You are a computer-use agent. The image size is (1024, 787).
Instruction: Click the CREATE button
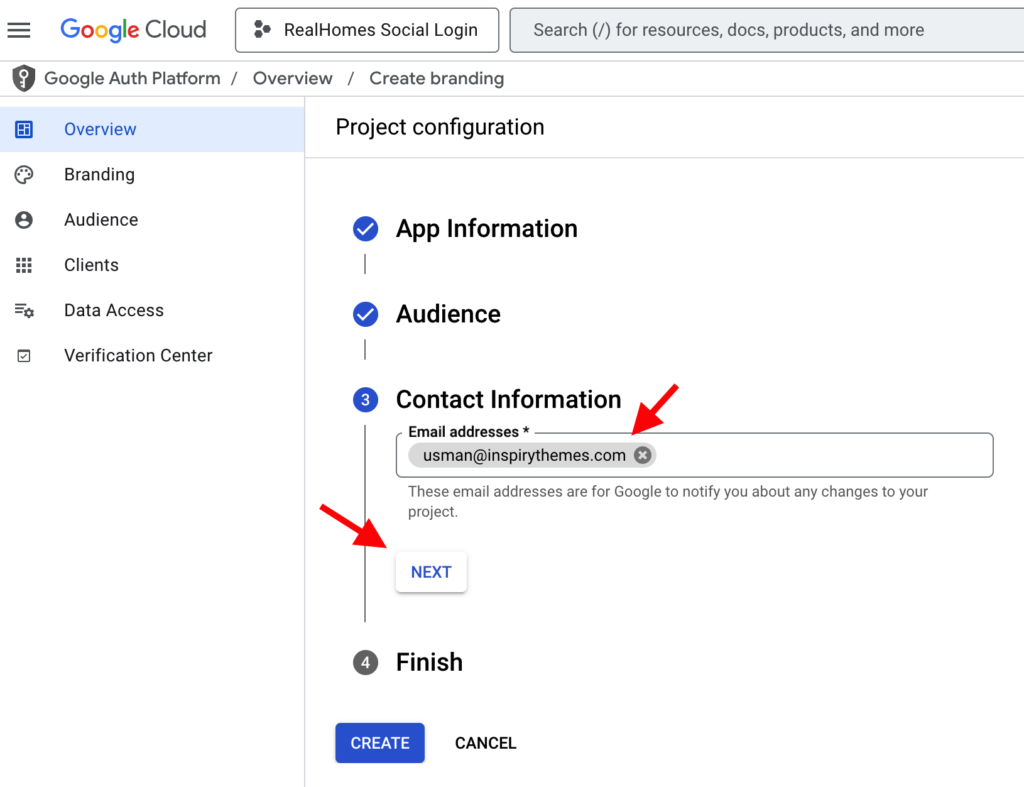pos(380,743)
